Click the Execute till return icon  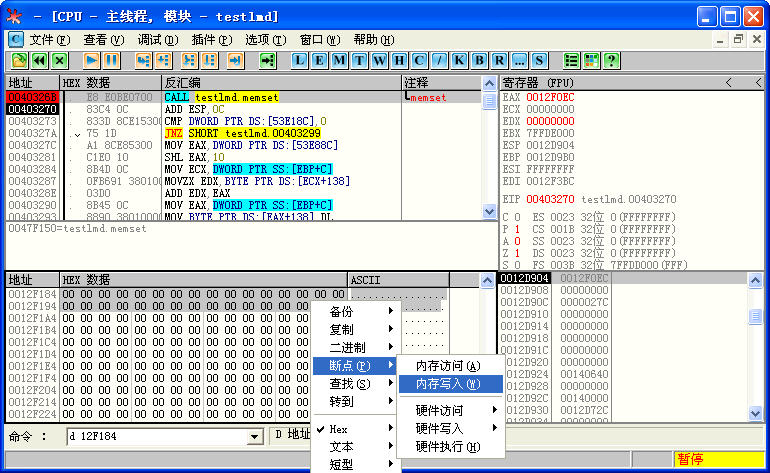(x=236, y=60)
